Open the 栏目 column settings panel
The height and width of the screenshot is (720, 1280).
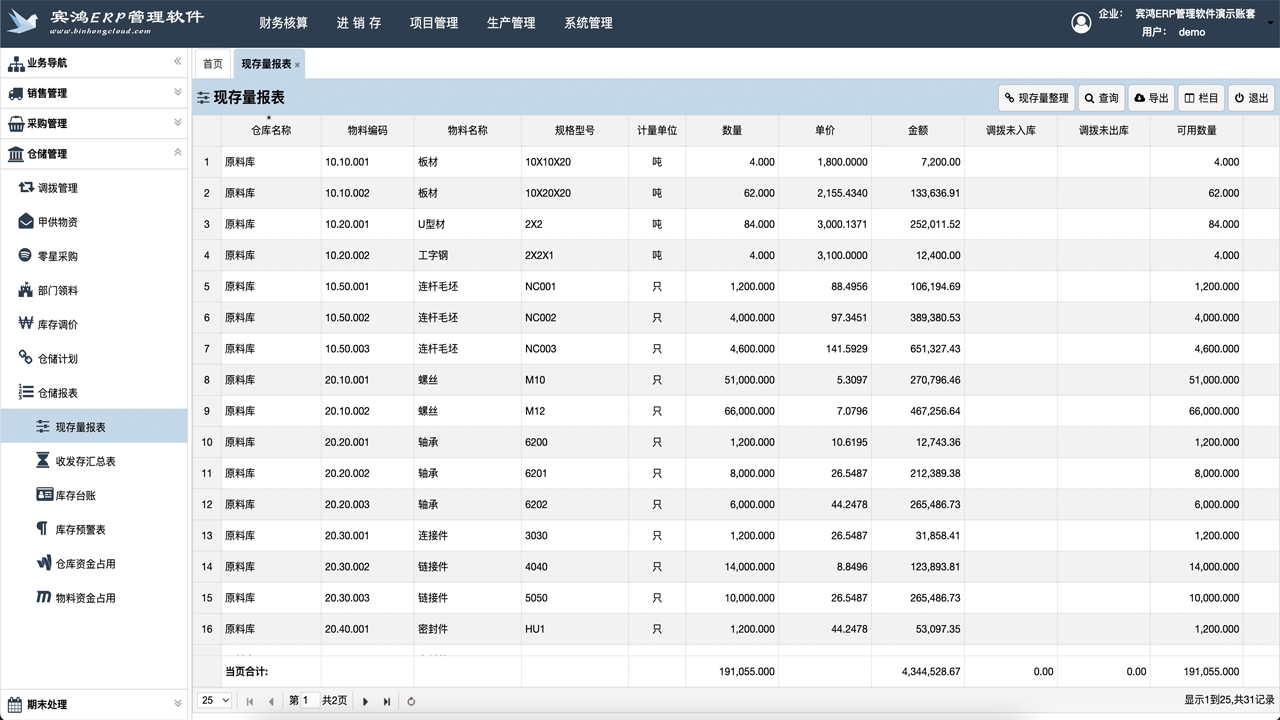pyautogui.click(x=1200, y=97)
